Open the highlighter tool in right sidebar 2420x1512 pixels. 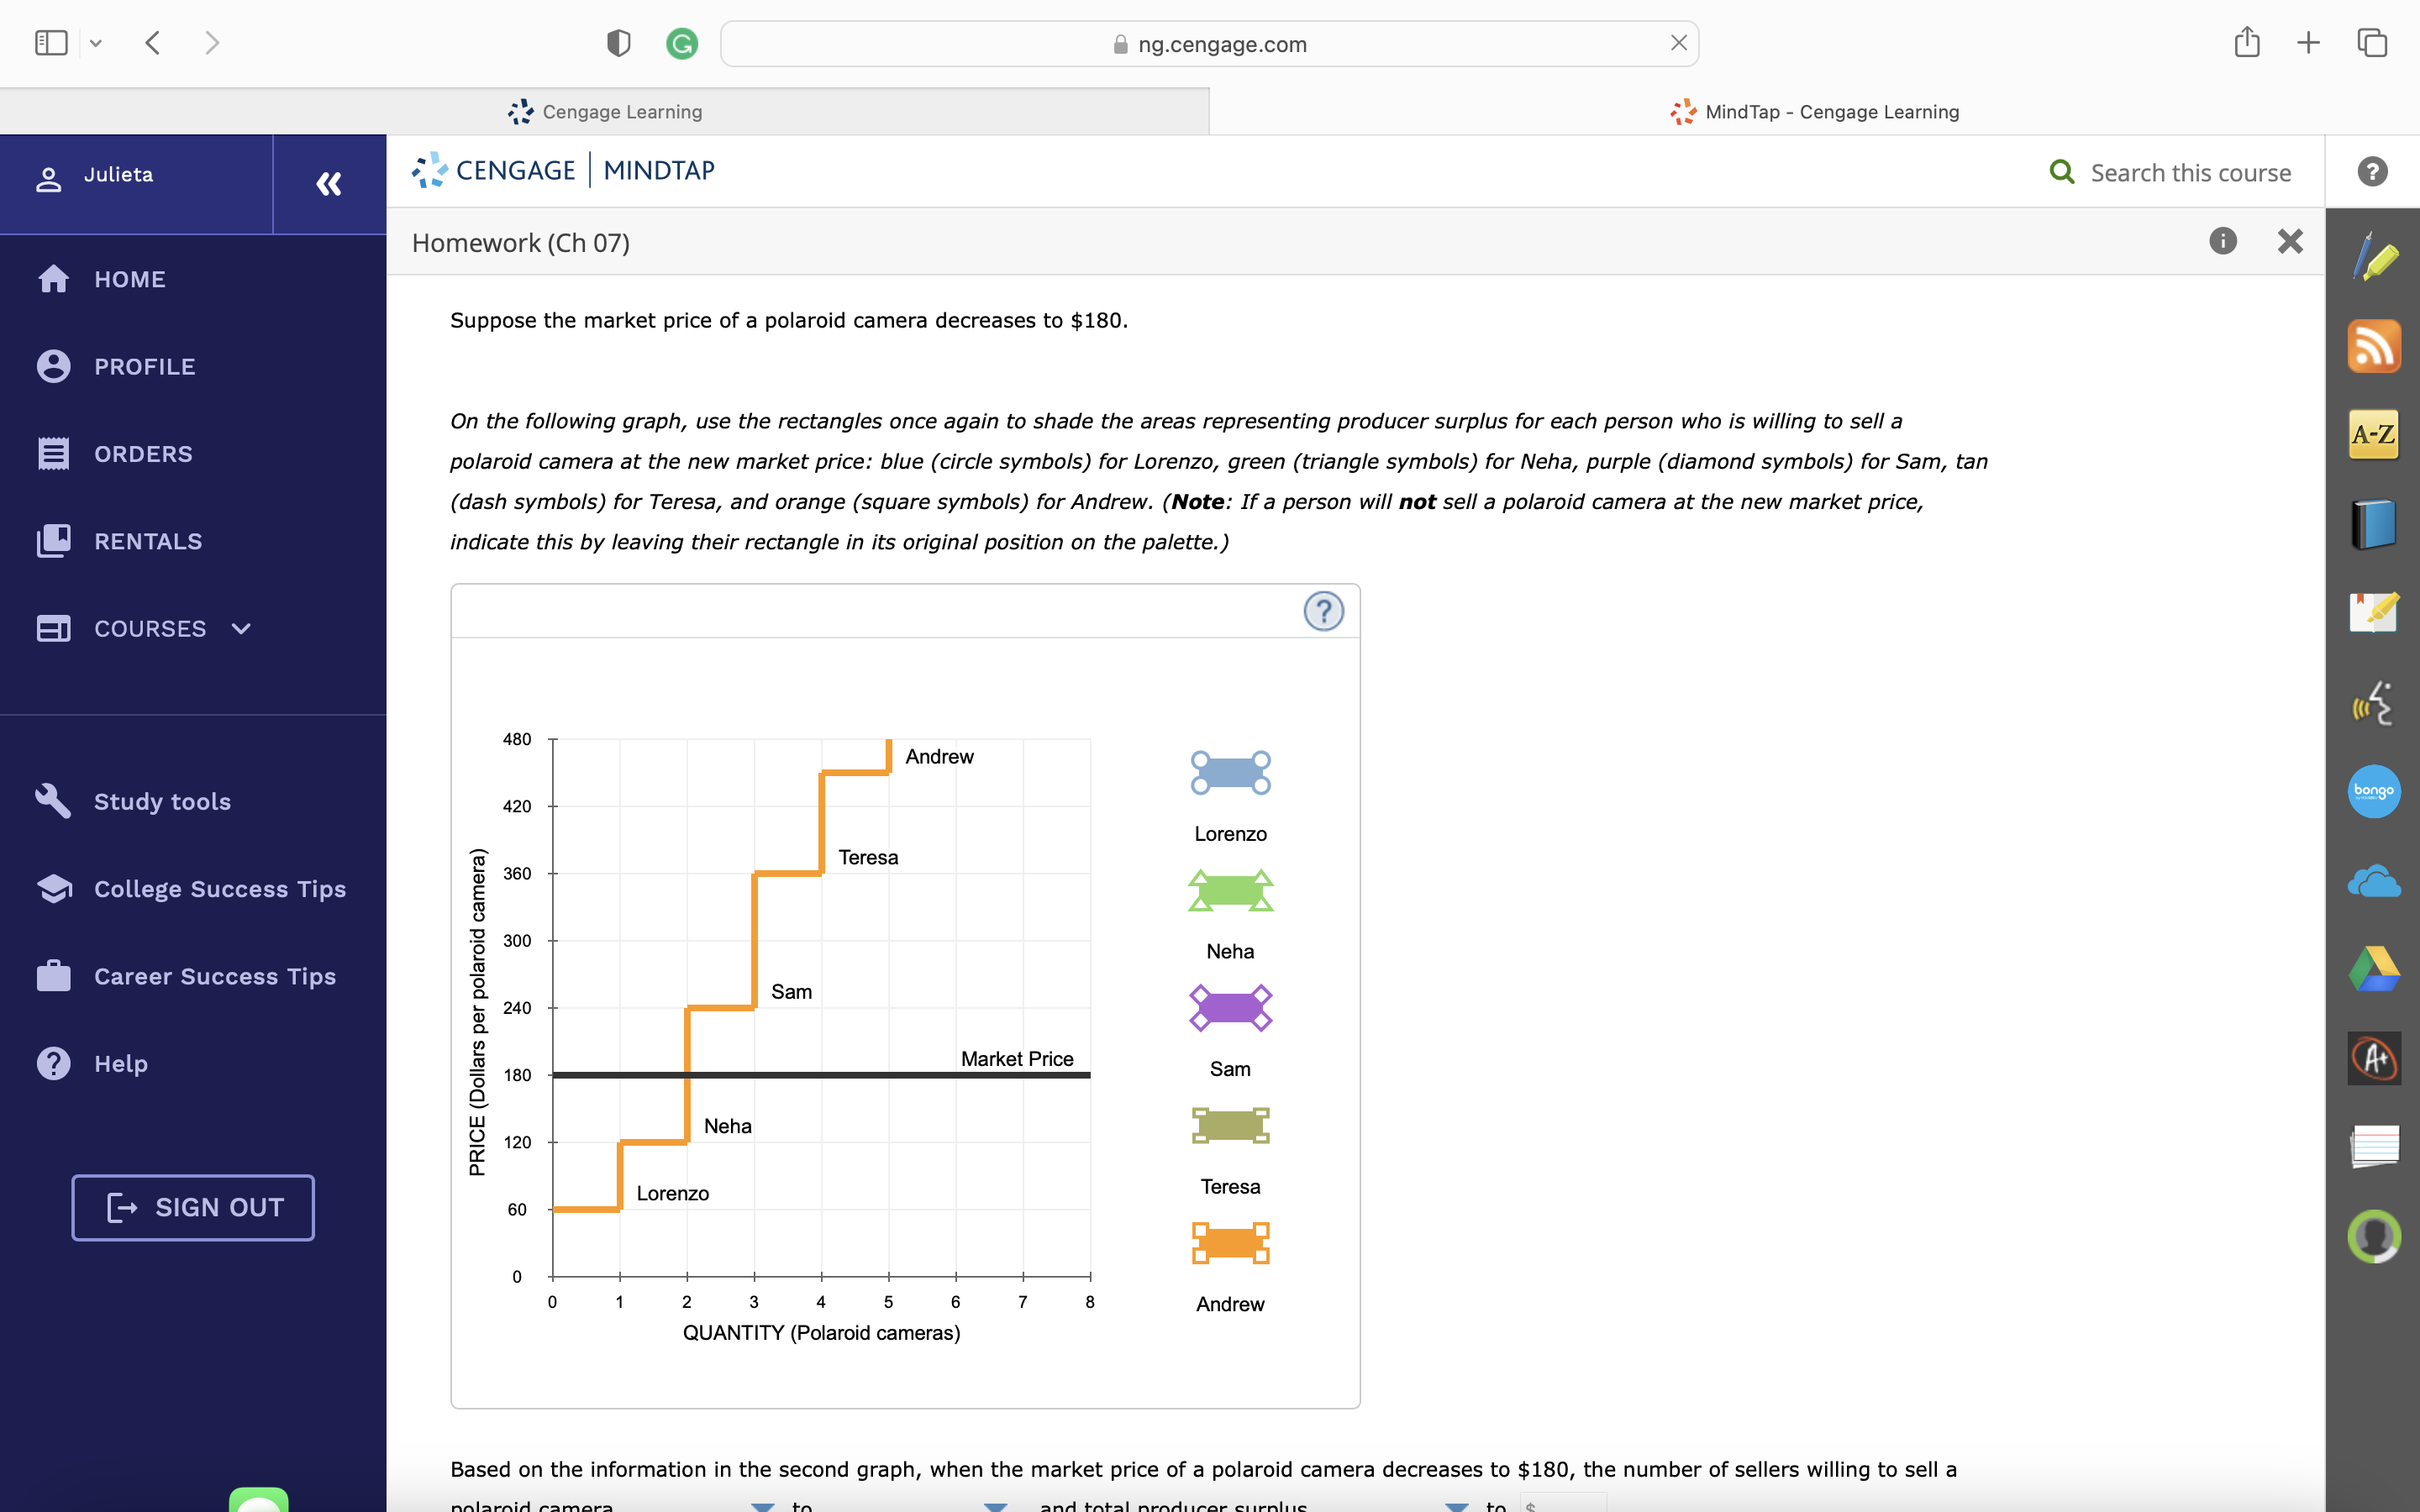[2374, 259]
